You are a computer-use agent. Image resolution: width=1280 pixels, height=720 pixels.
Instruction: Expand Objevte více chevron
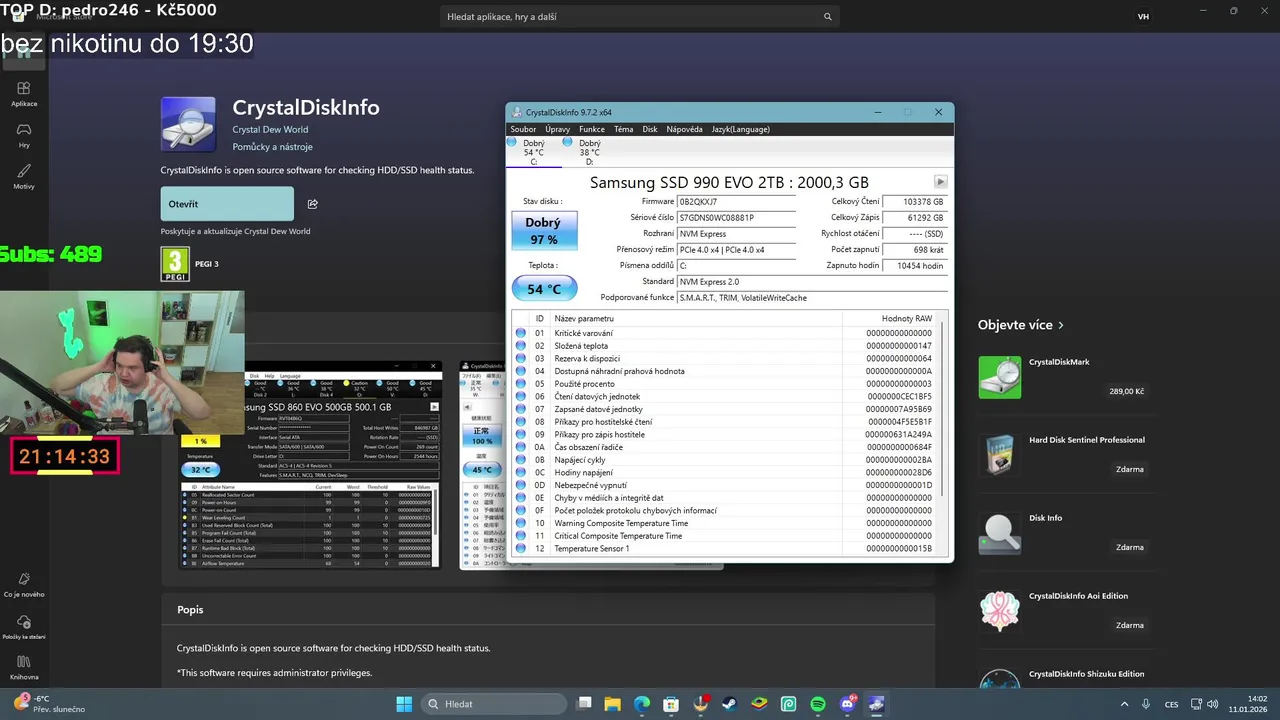[x=1061, y=325]
